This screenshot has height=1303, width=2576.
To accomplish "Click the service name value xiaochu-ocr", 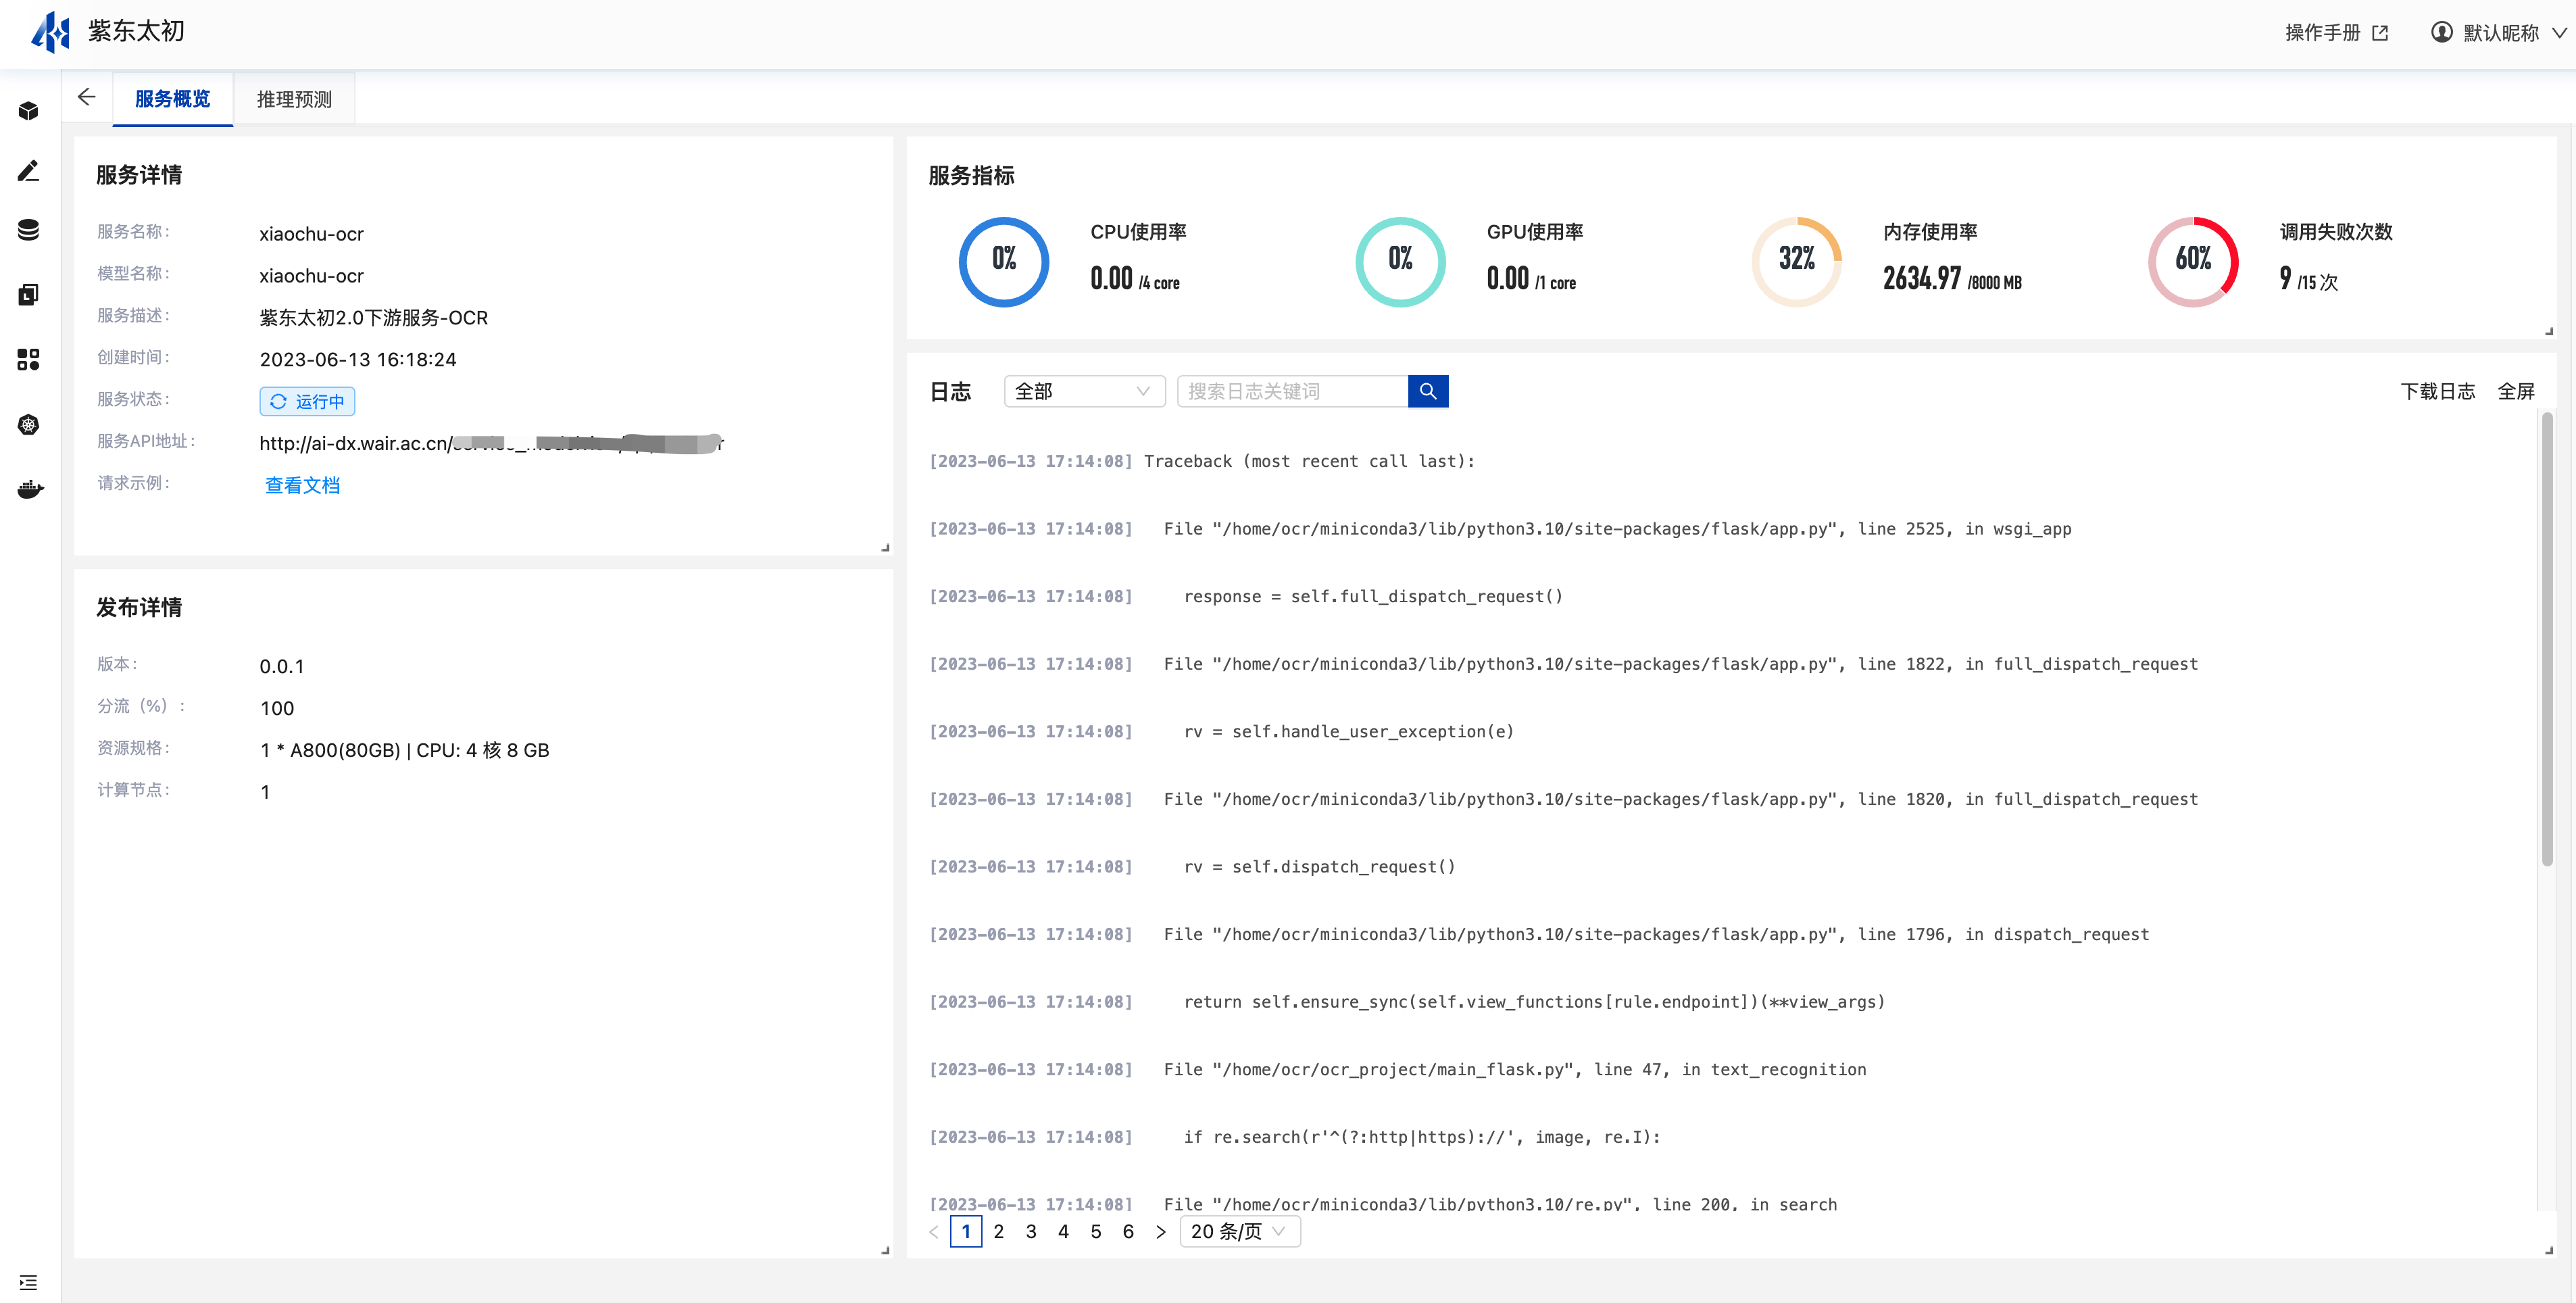I will point(311,234).
